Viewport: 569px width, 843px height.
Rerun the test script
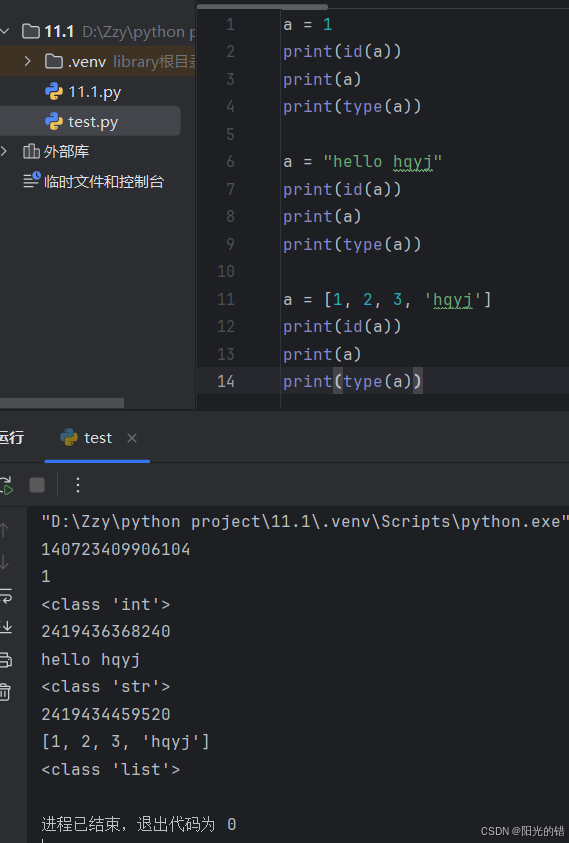[x=6, y=485]
